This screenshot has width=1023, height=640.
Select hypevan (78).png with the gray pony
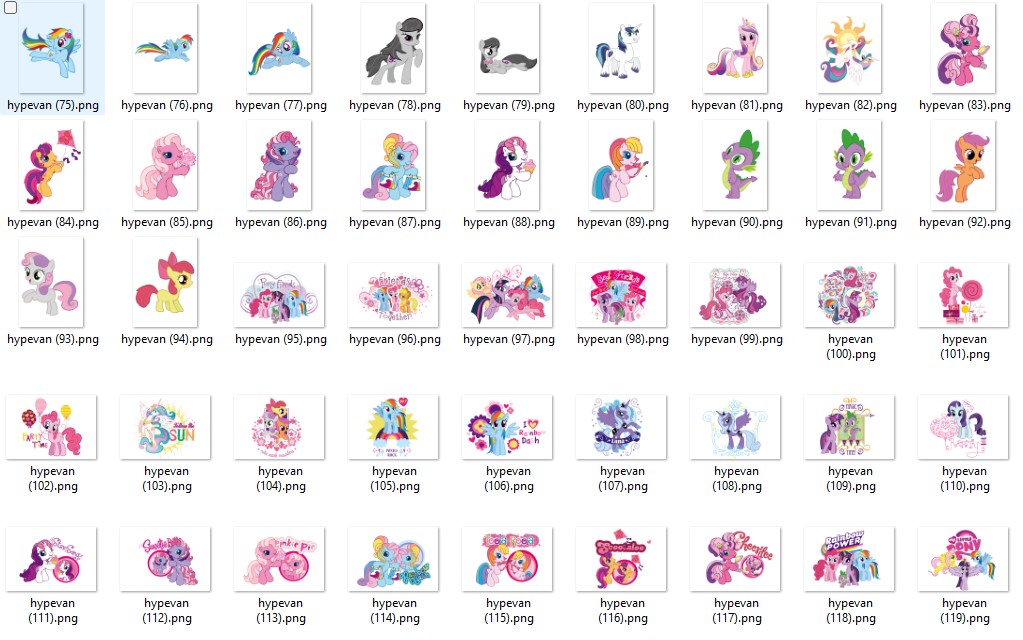393,47
